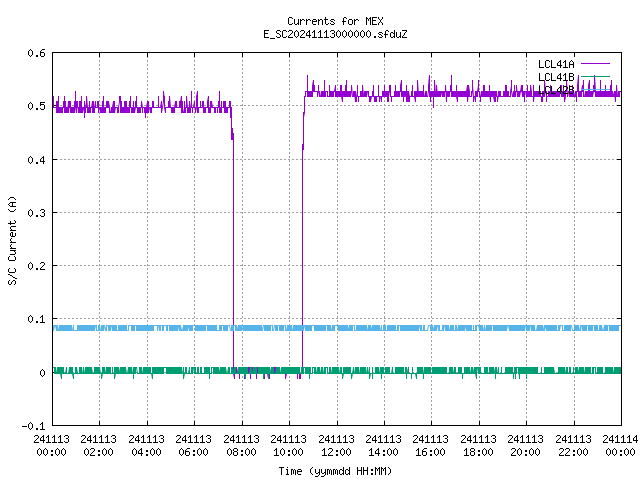Select the LCL41A legend label
Screen dimensions: 640x480
point(556,64)
